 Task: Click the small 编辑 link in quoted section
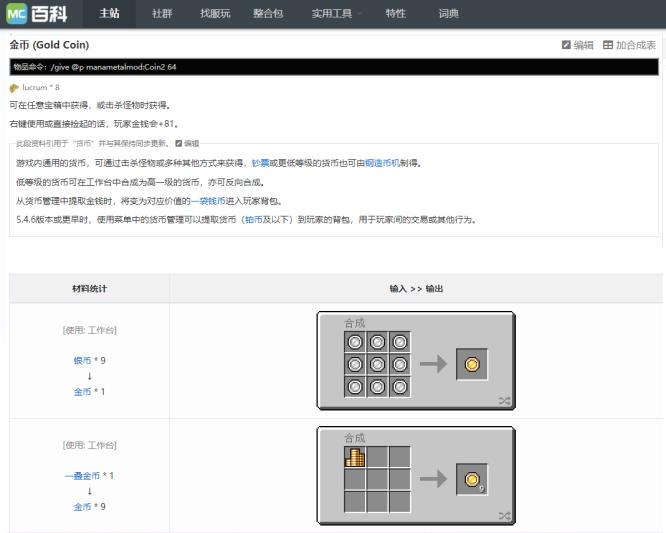tap(187, 143)
